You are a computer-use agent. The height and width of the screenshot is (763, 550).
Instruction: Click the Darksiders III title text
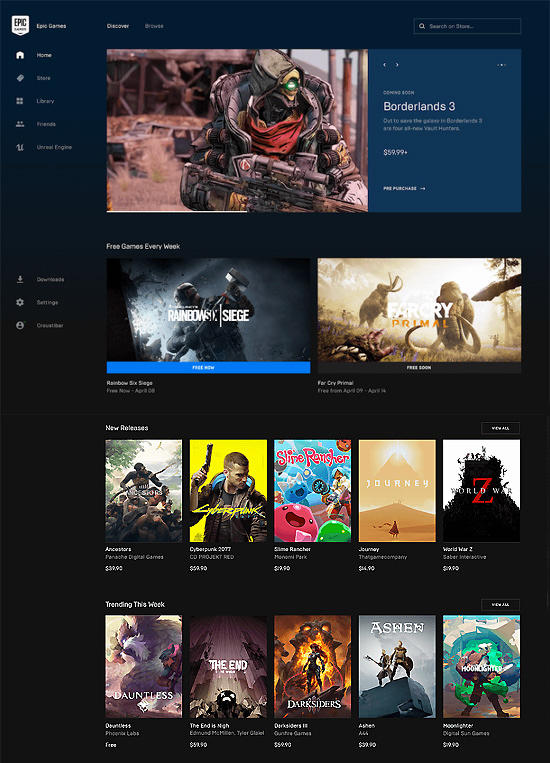(291, 726)
